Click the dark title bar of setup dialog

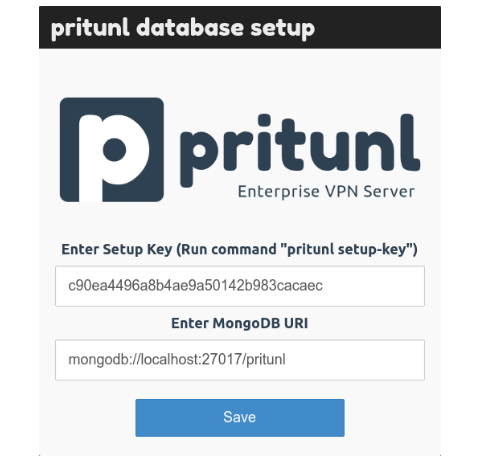pos(240,27)
